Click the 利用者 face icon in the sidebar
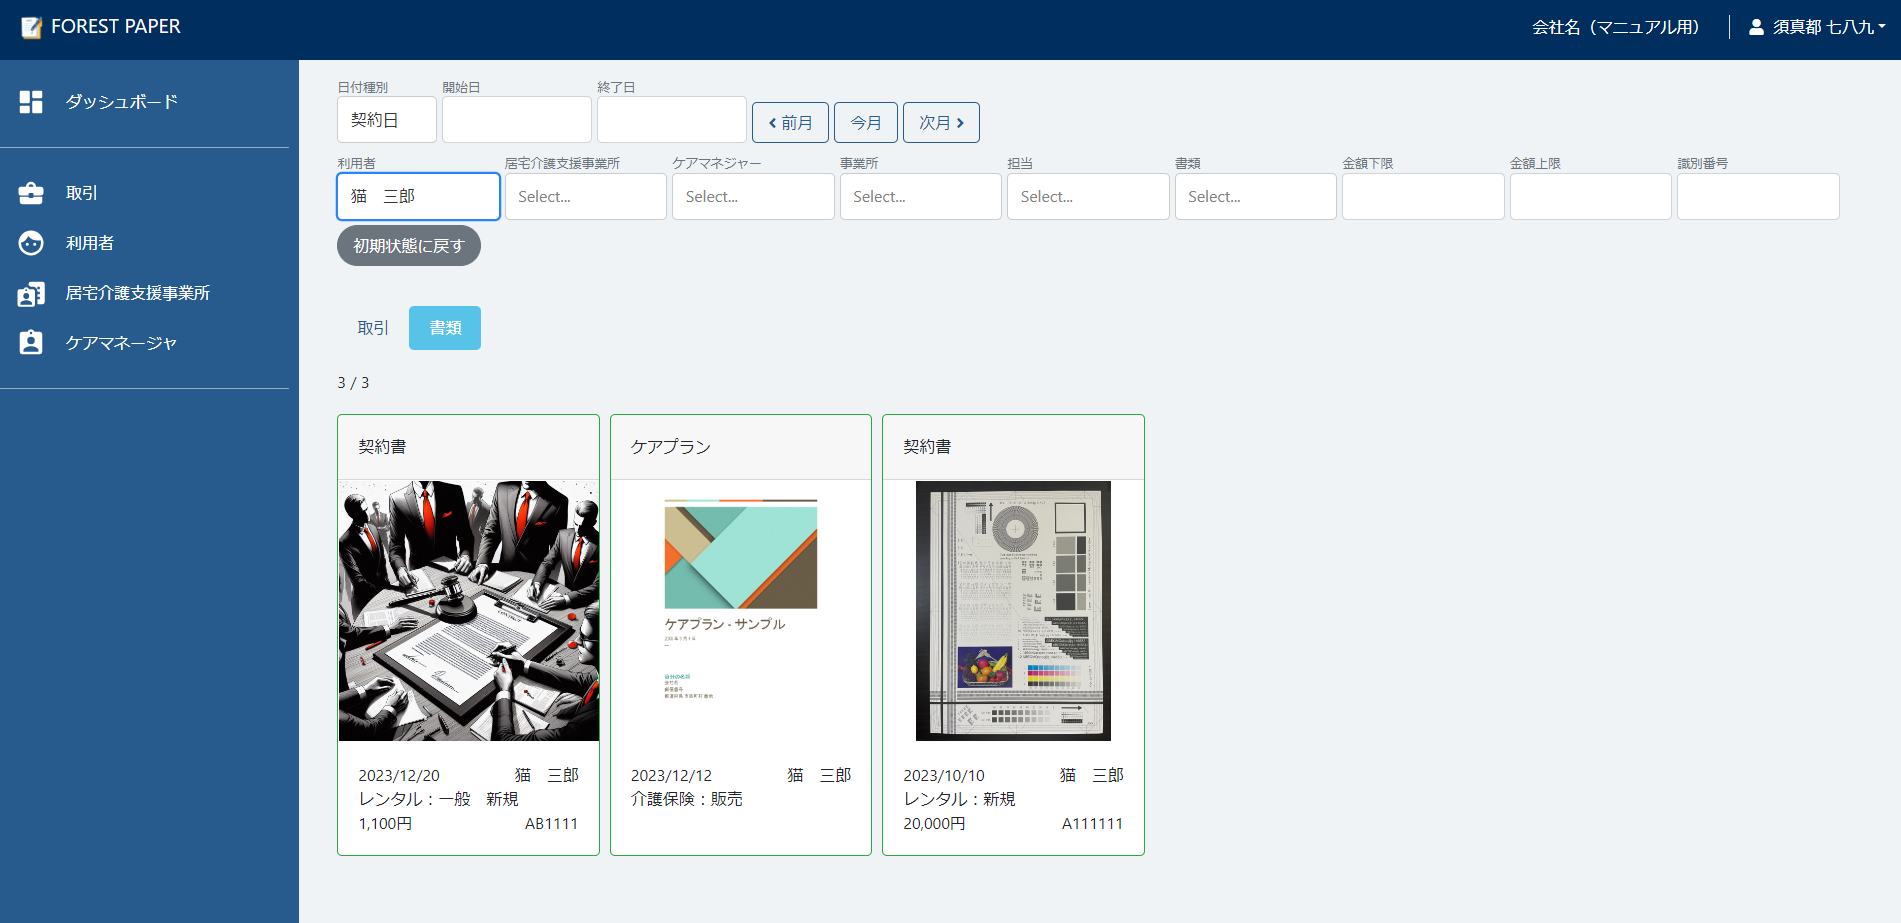Image resolution: width=1901 pixels, height=923 pixels. (x=31, y=242)
